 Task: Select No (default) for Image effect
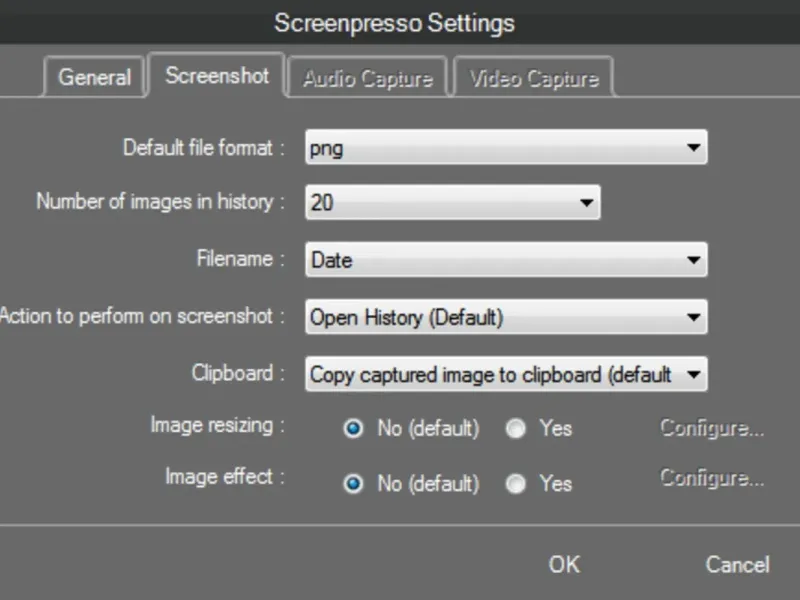[353, 484]
